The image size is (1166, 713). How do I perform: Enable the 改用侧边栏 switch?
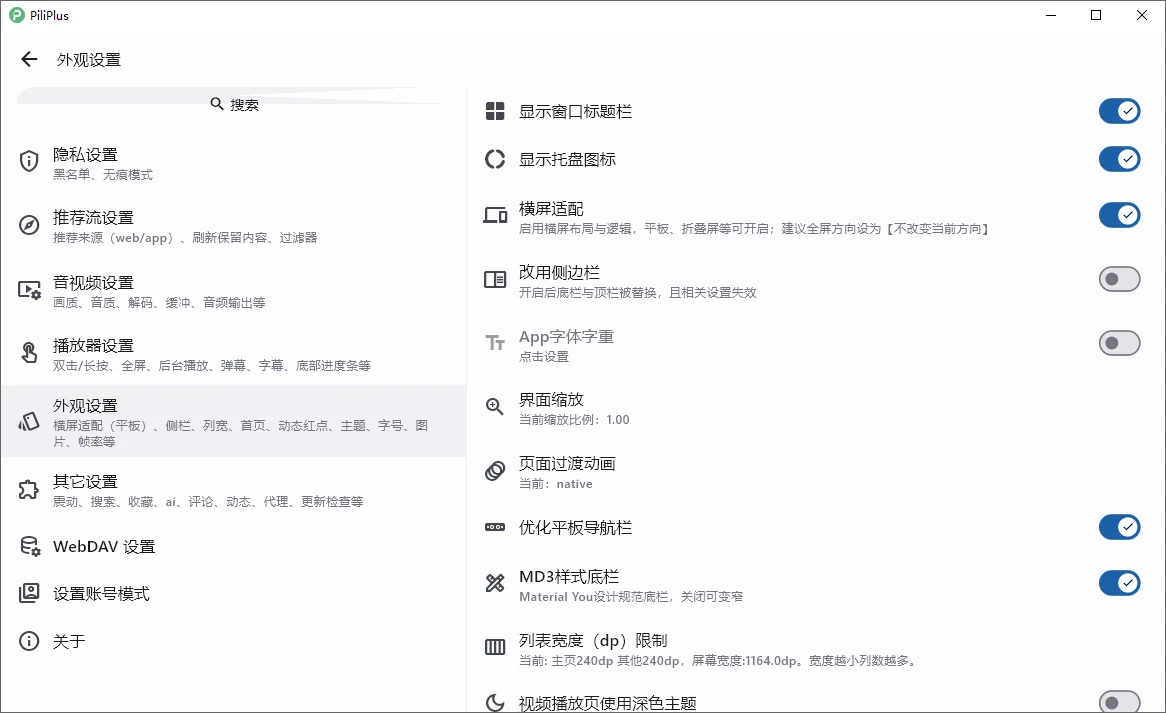tap(1119, 279)
